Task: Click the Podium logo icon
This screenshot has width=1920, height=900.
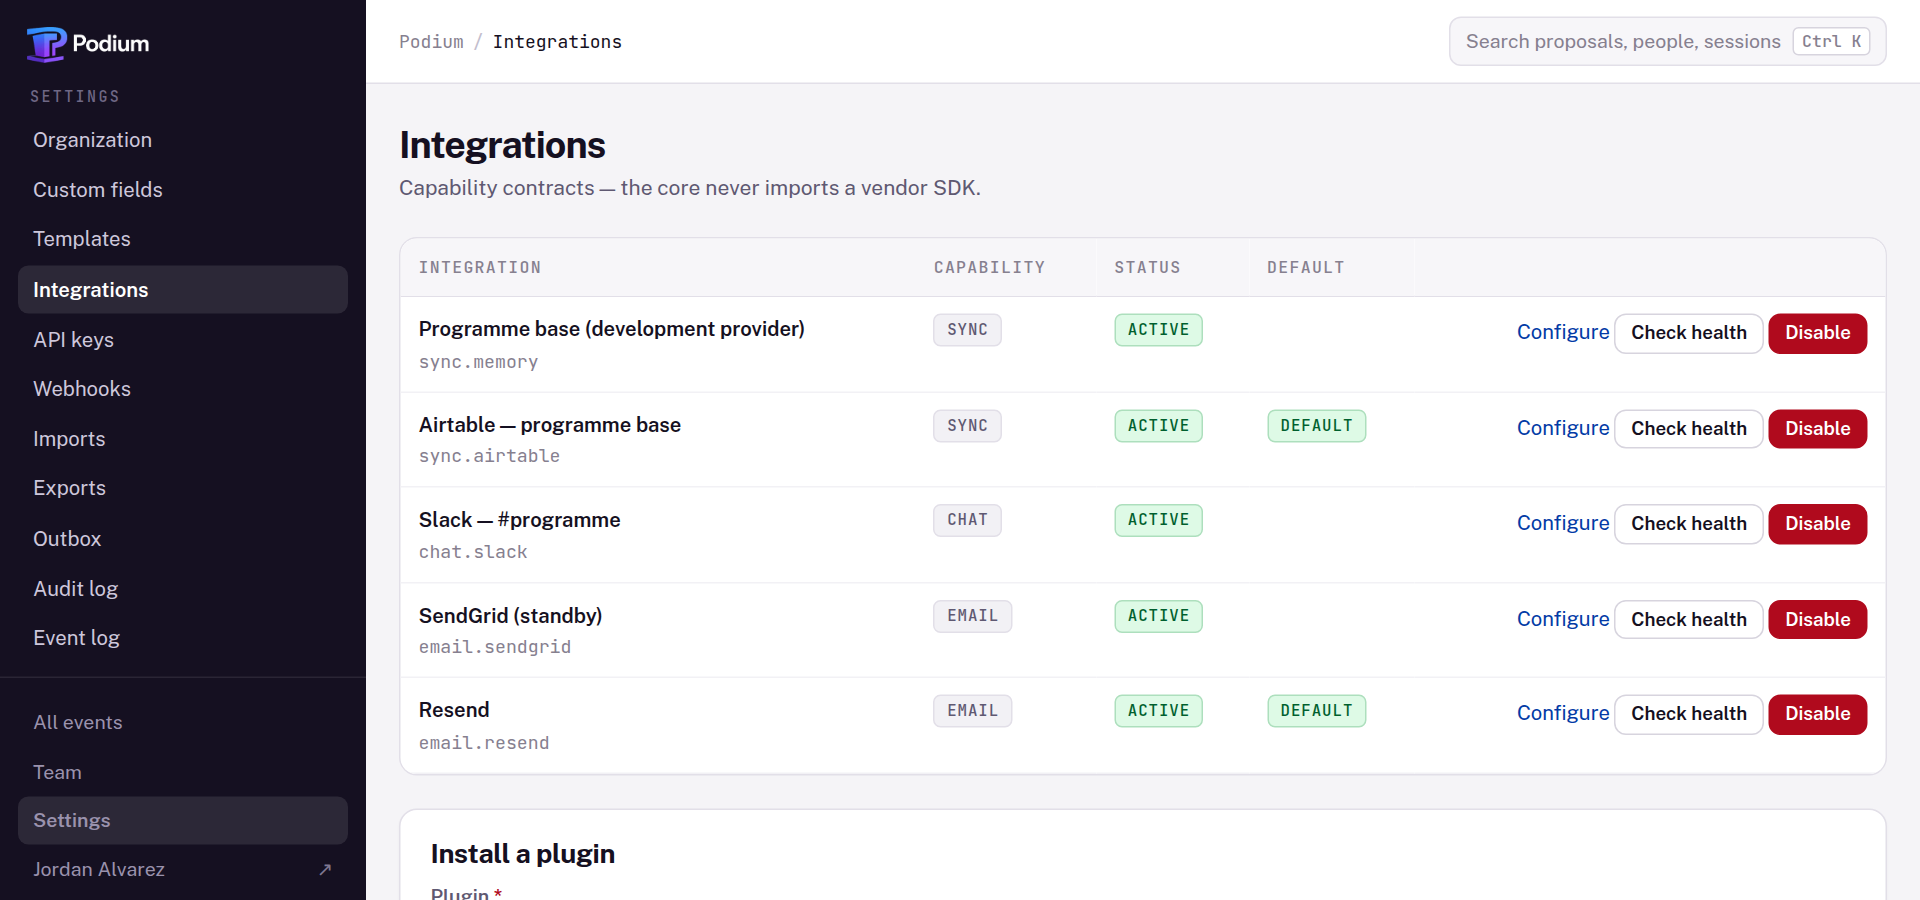Action: (46, 44)
